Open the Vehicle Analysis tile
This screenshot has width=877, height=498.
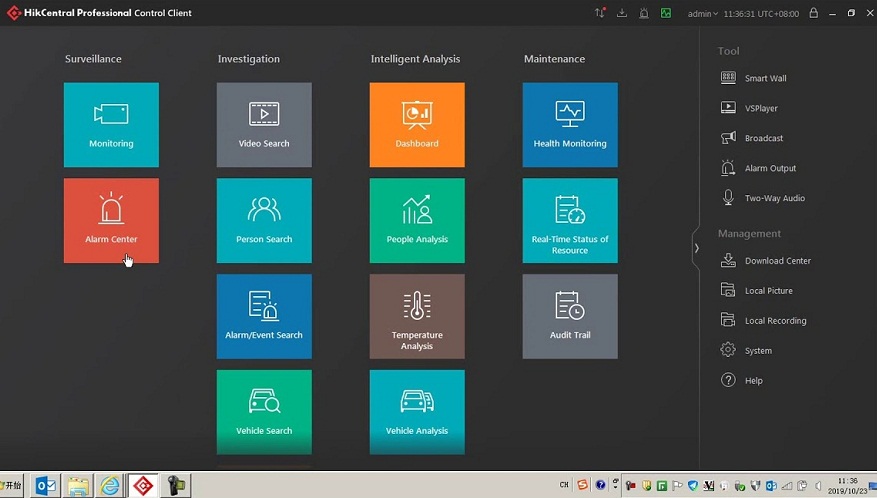coord(417,412)
